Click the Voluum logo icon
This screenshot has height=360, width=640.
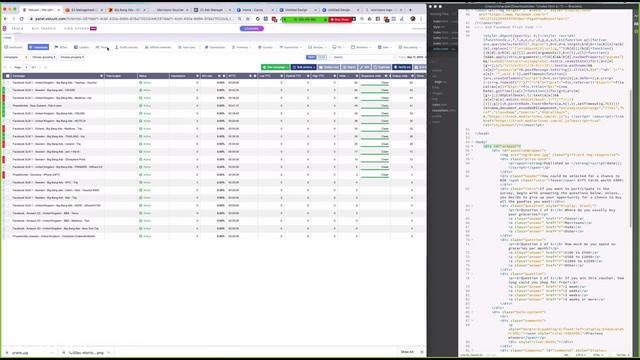click(x=4, y=29)
